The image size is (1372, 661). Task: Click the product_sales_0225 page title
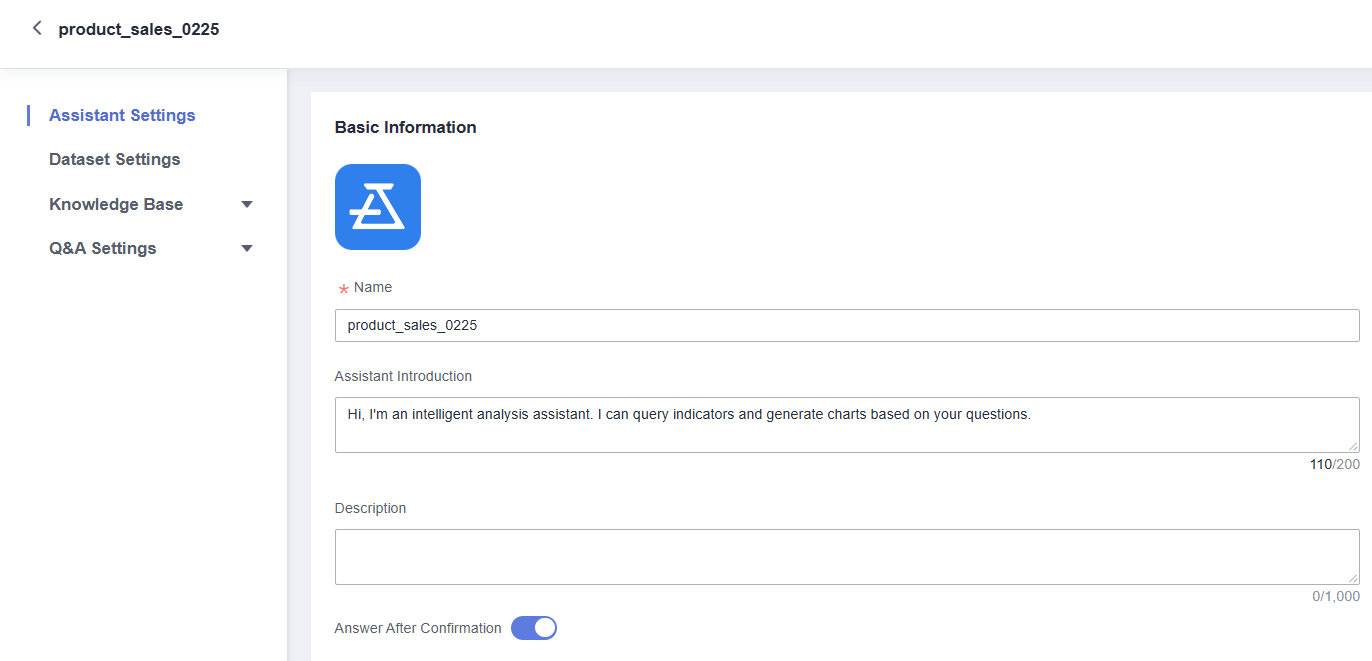(x=139, y=29)
